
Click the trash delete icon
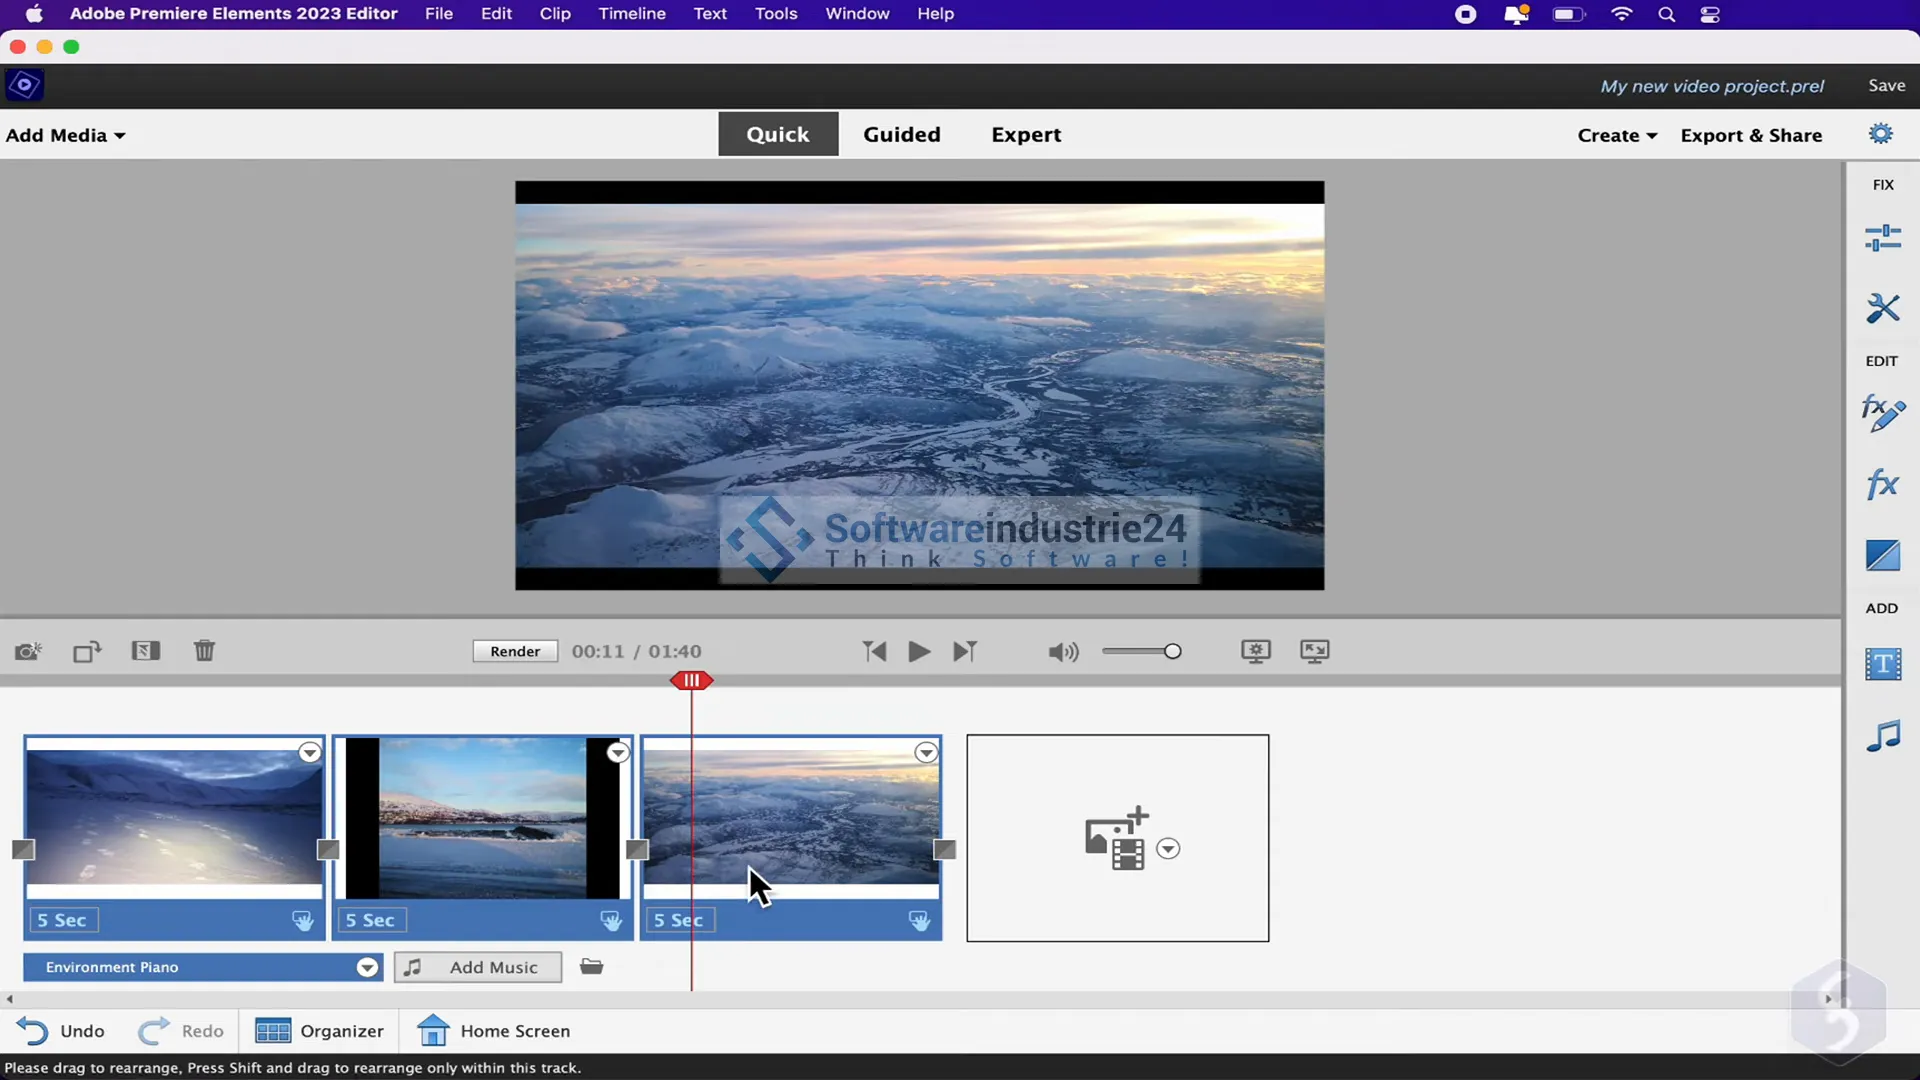pyautogui.click(x=204, y=651)
